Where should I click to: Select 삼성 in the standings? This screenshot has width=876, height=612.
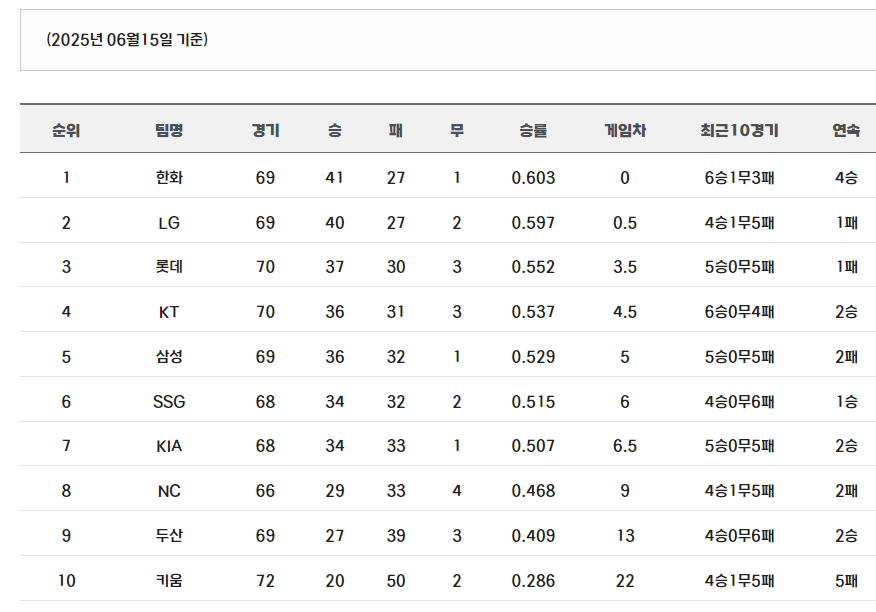(169, 357)
